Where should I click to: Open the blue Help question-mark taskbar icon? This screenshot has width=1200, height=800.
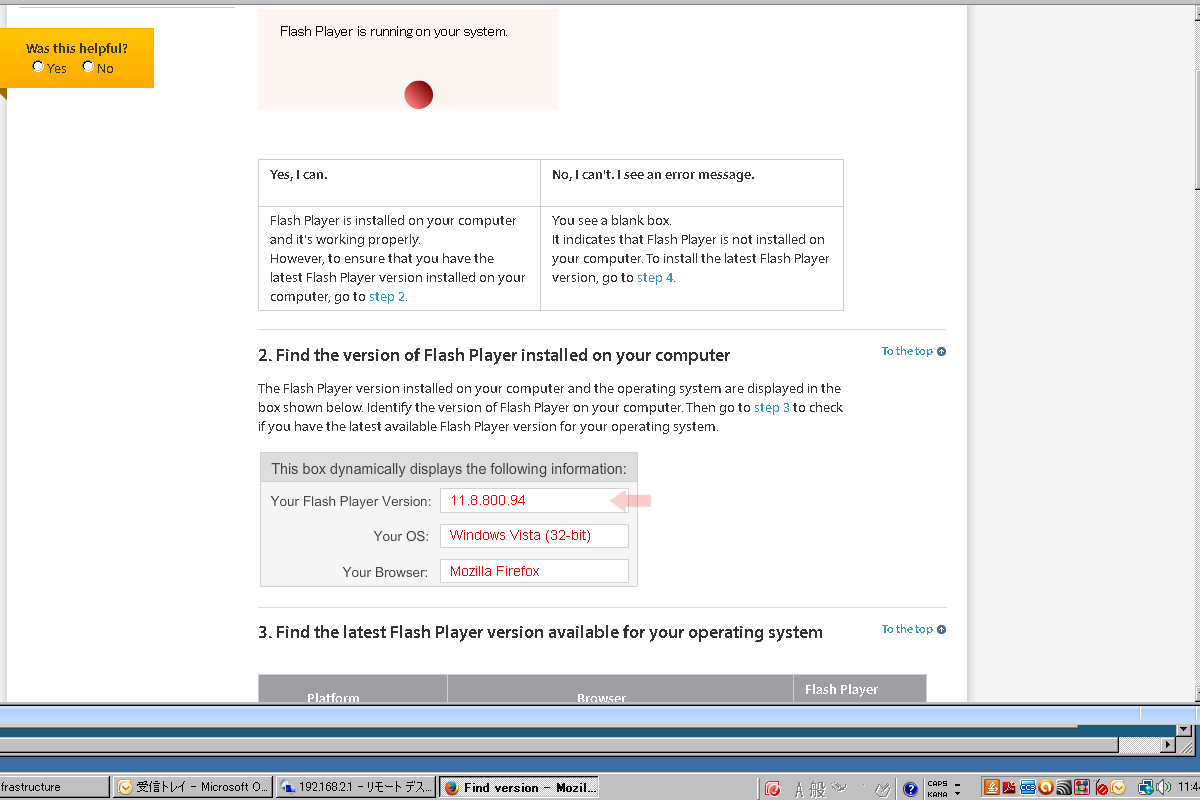(x=911, y=788)
